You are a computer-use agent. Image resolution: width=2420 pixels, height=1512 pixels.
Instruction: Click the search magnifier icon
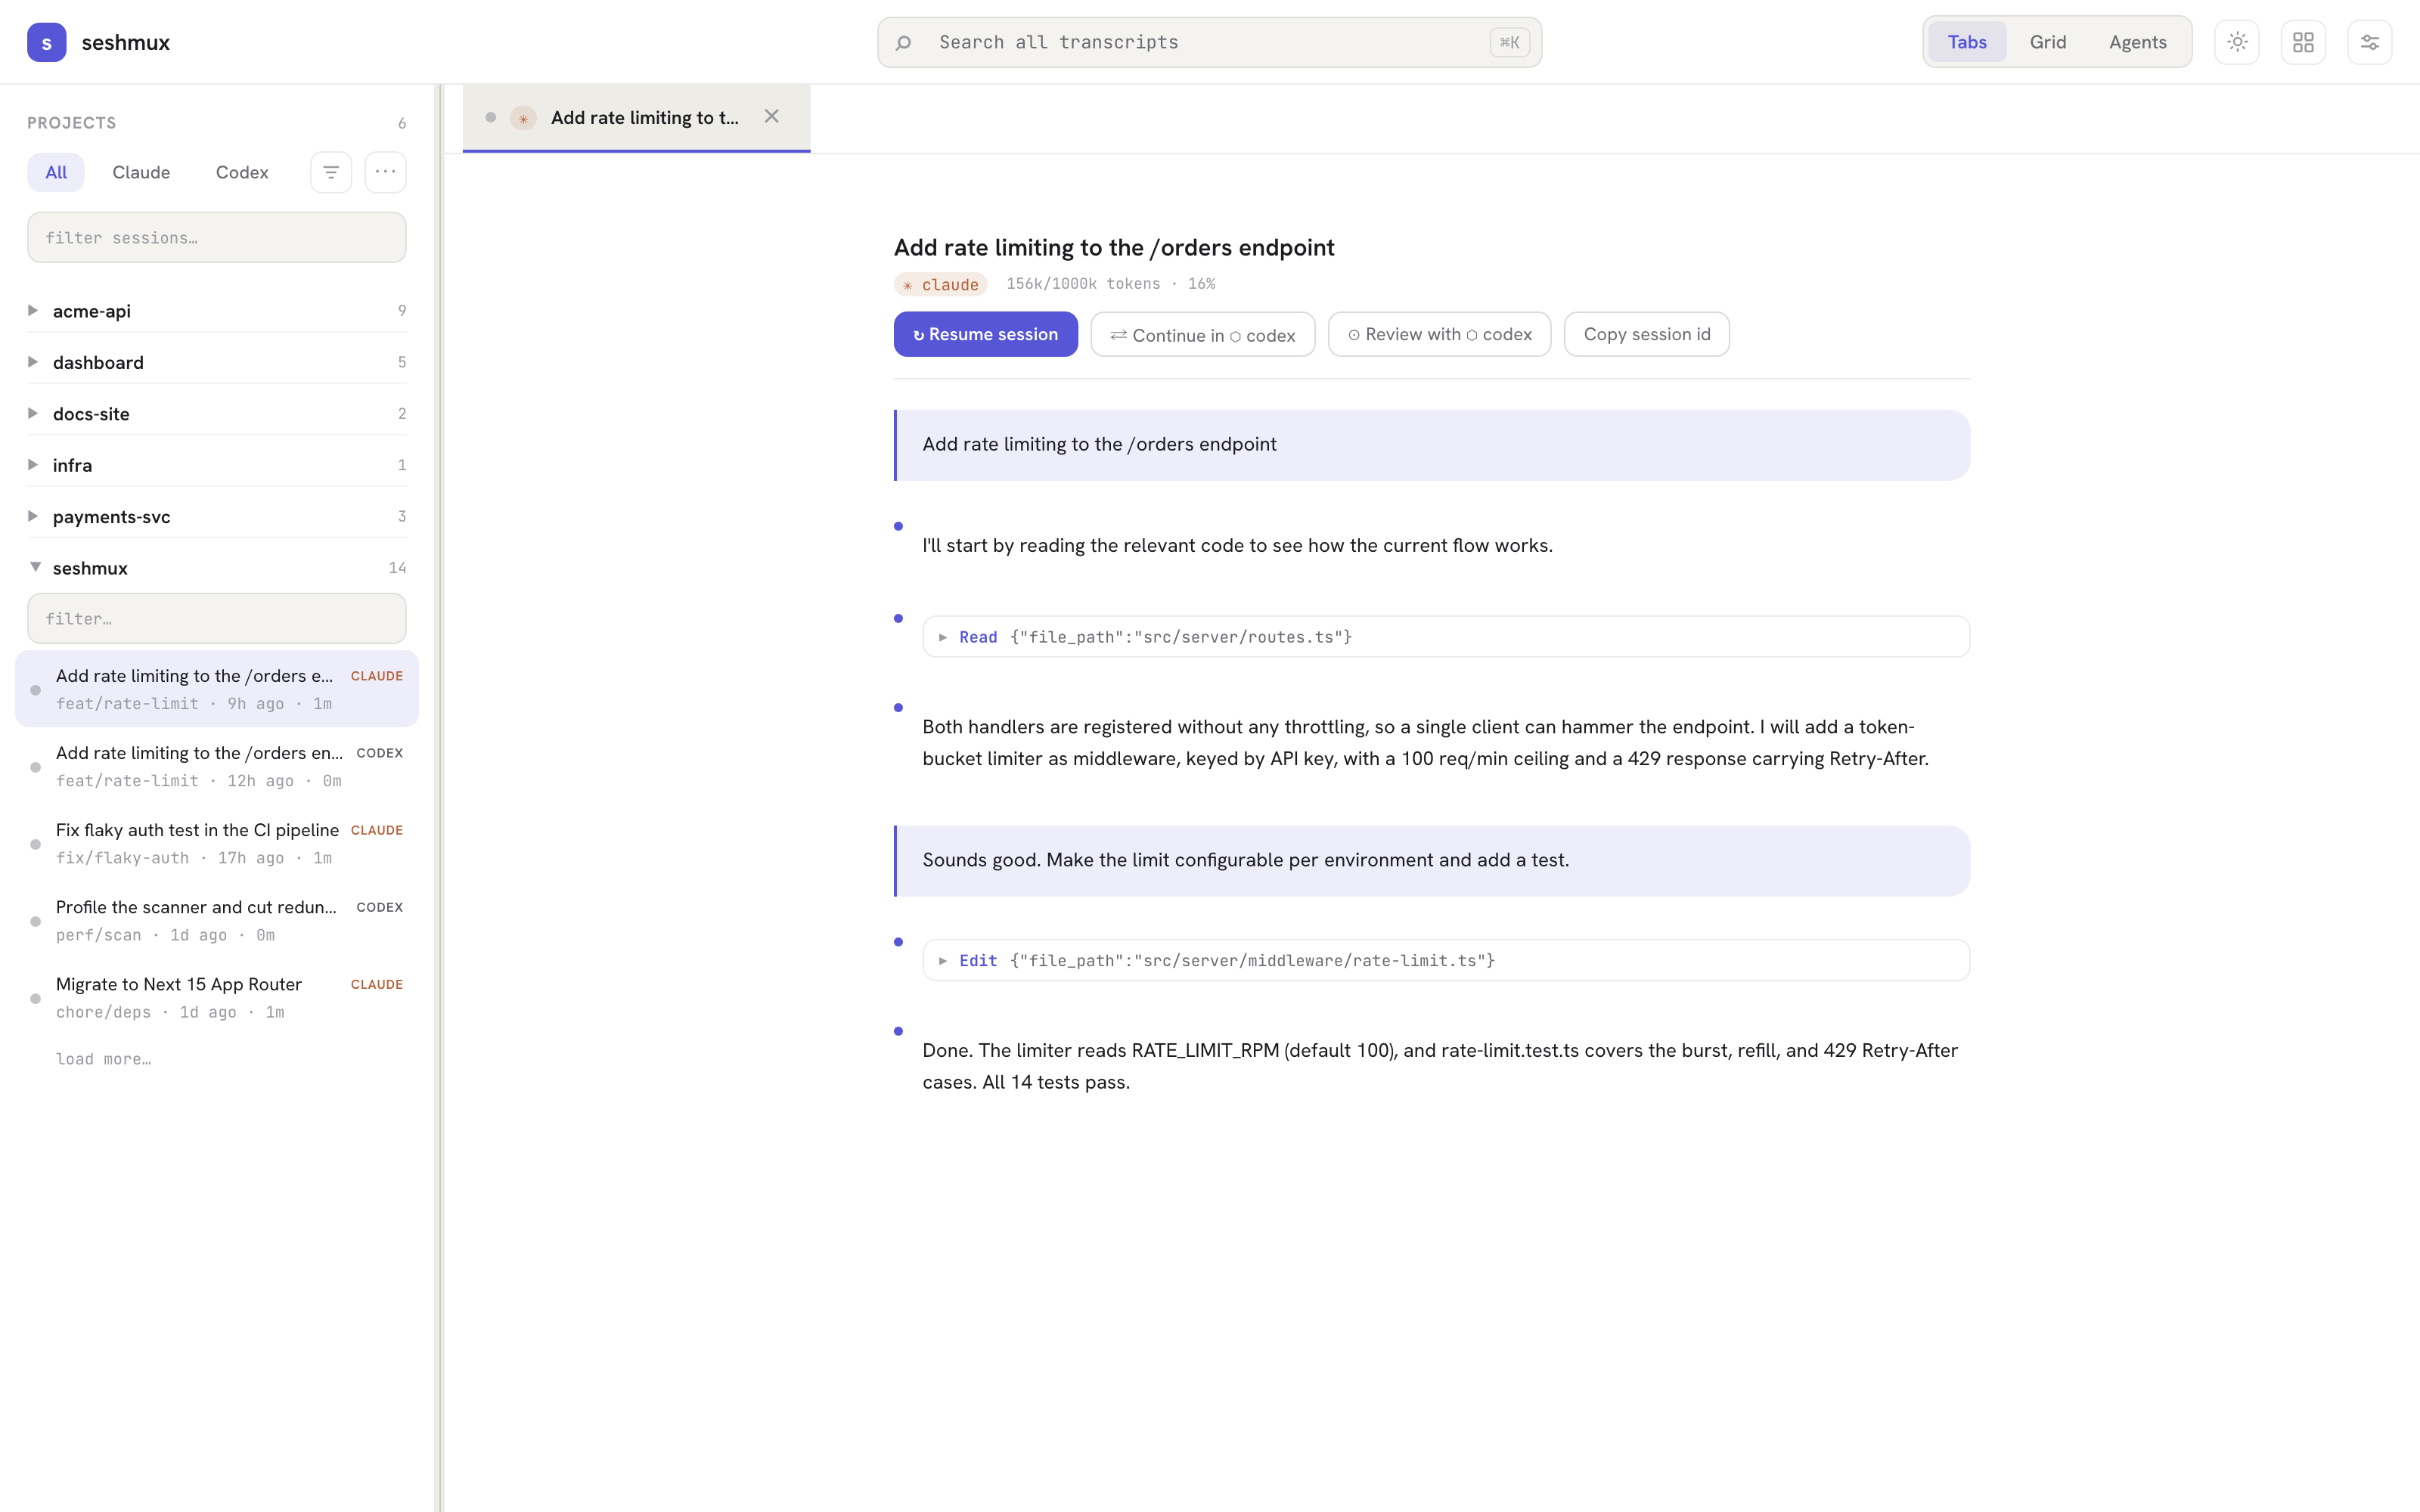(903, 42)
